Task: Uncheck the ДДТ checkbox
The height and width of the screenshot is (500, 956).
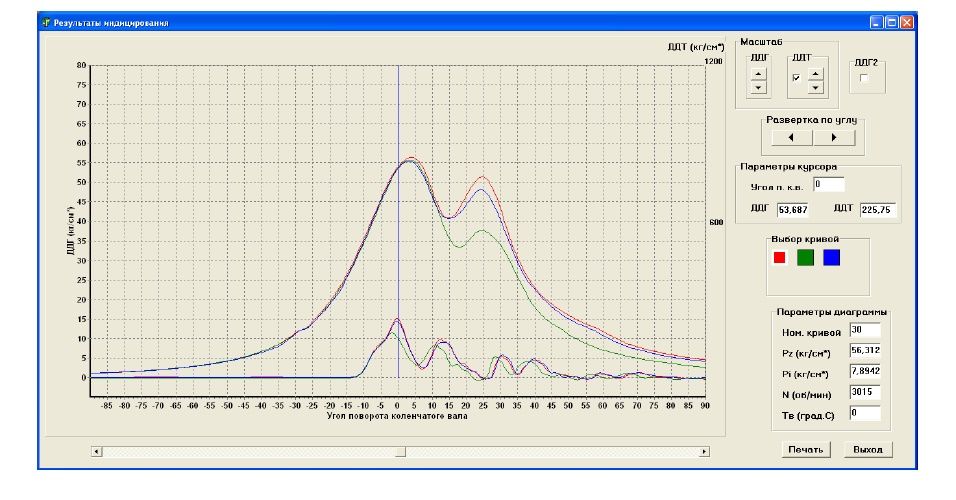Action: pos(797,78)
